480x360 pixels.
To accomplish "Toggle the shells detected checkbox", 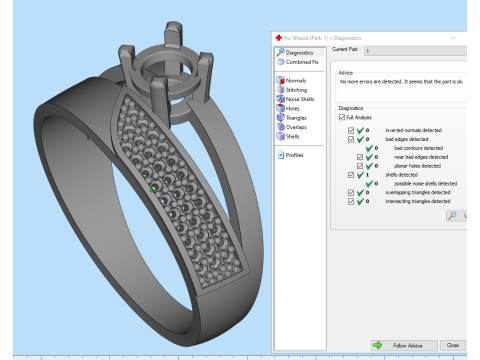I will tap(351, 175).
